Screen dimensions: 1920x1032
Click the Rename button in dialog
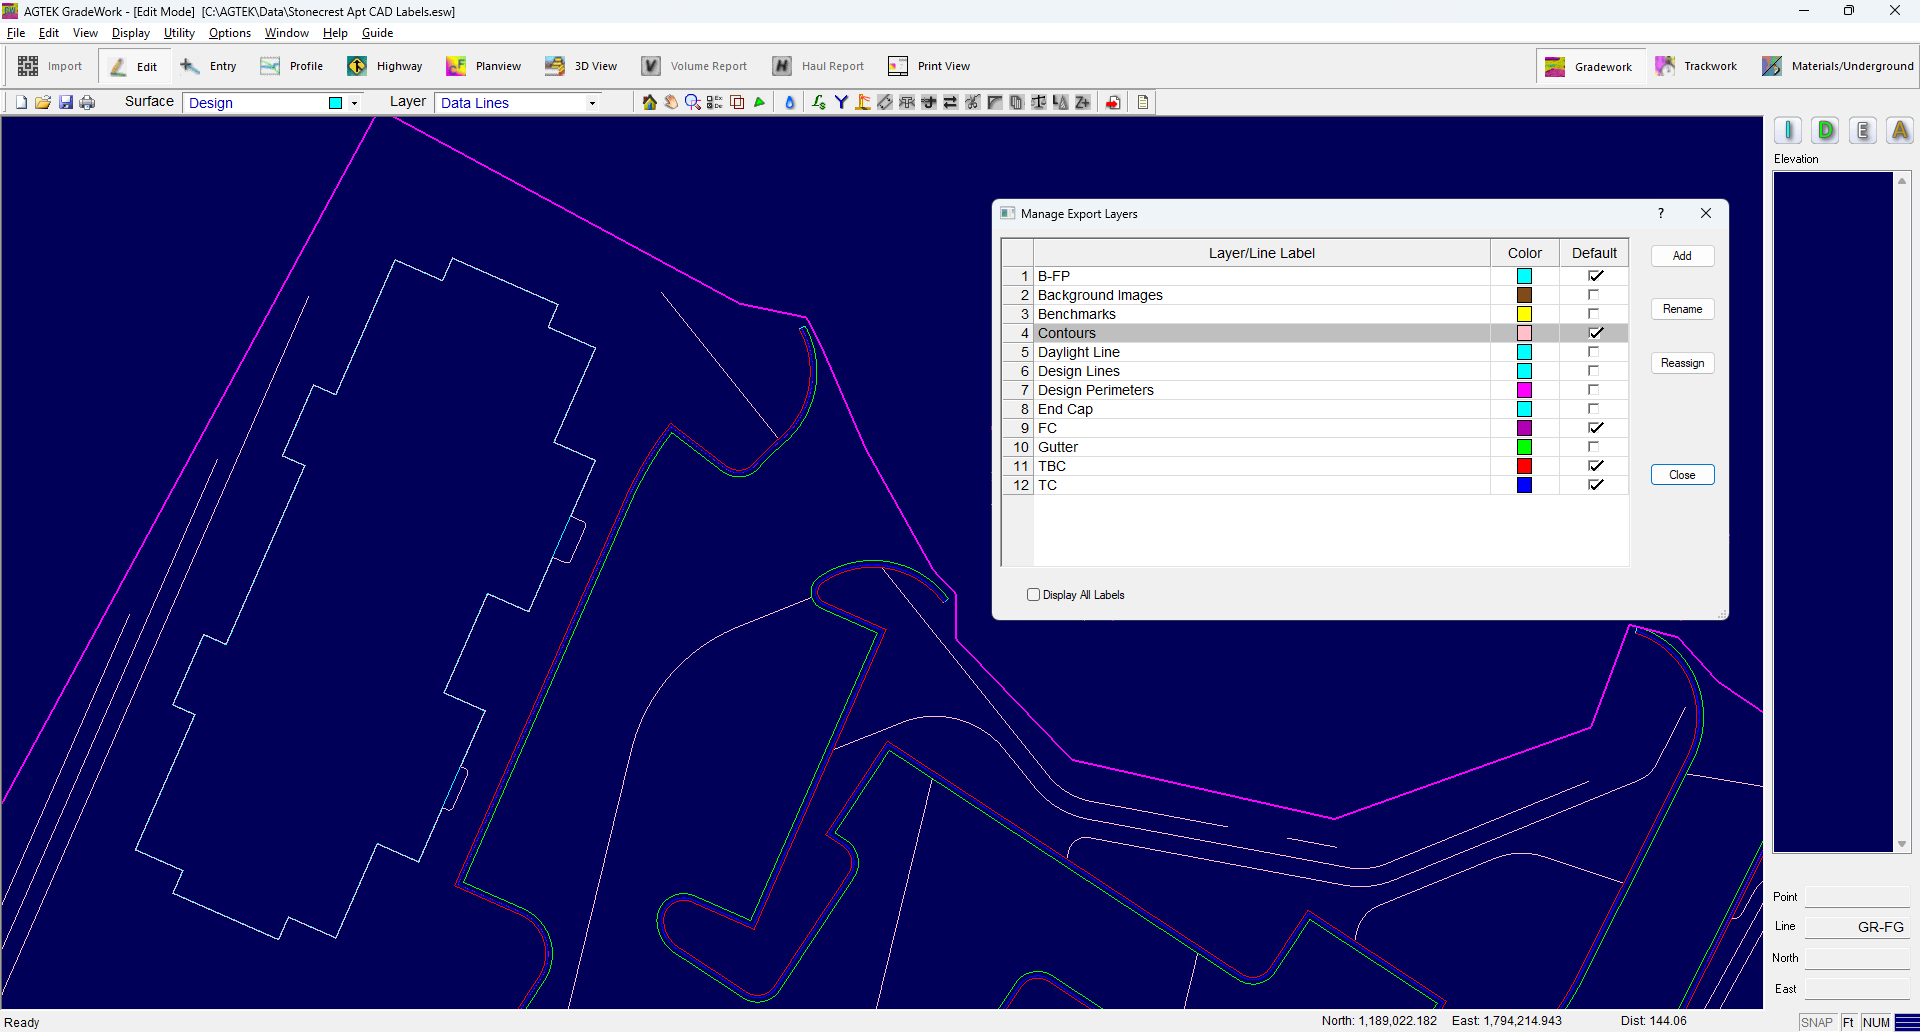point(1682,309)
